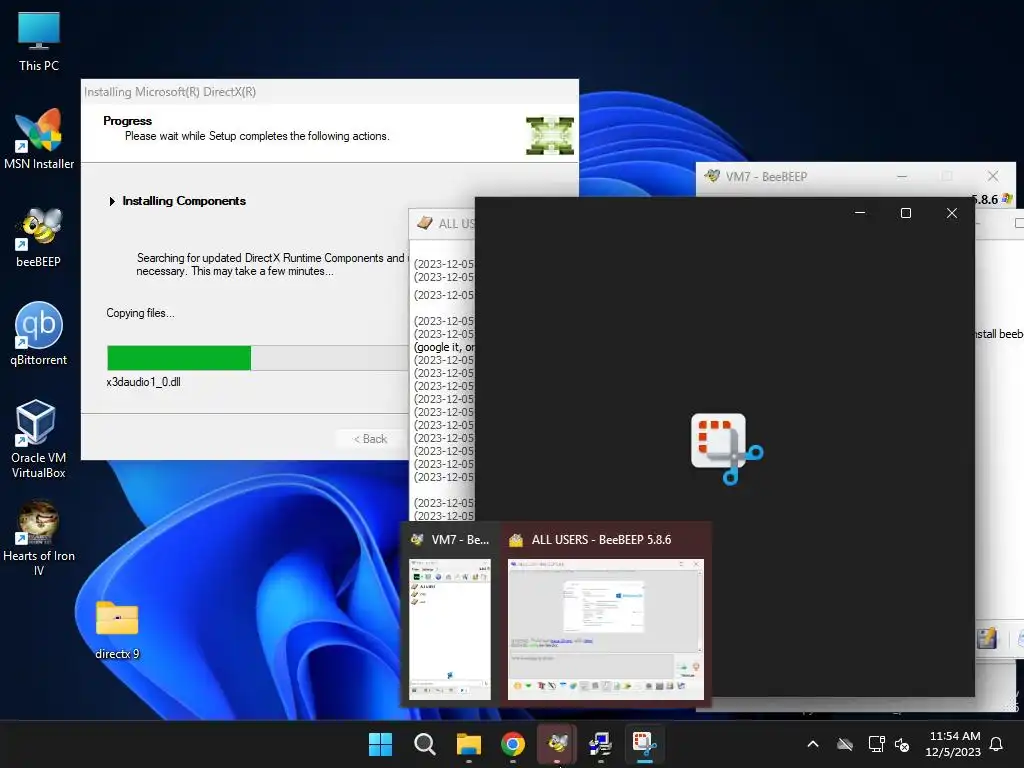Open taskbar Search
1024x768 pixels.
point(424,744)
